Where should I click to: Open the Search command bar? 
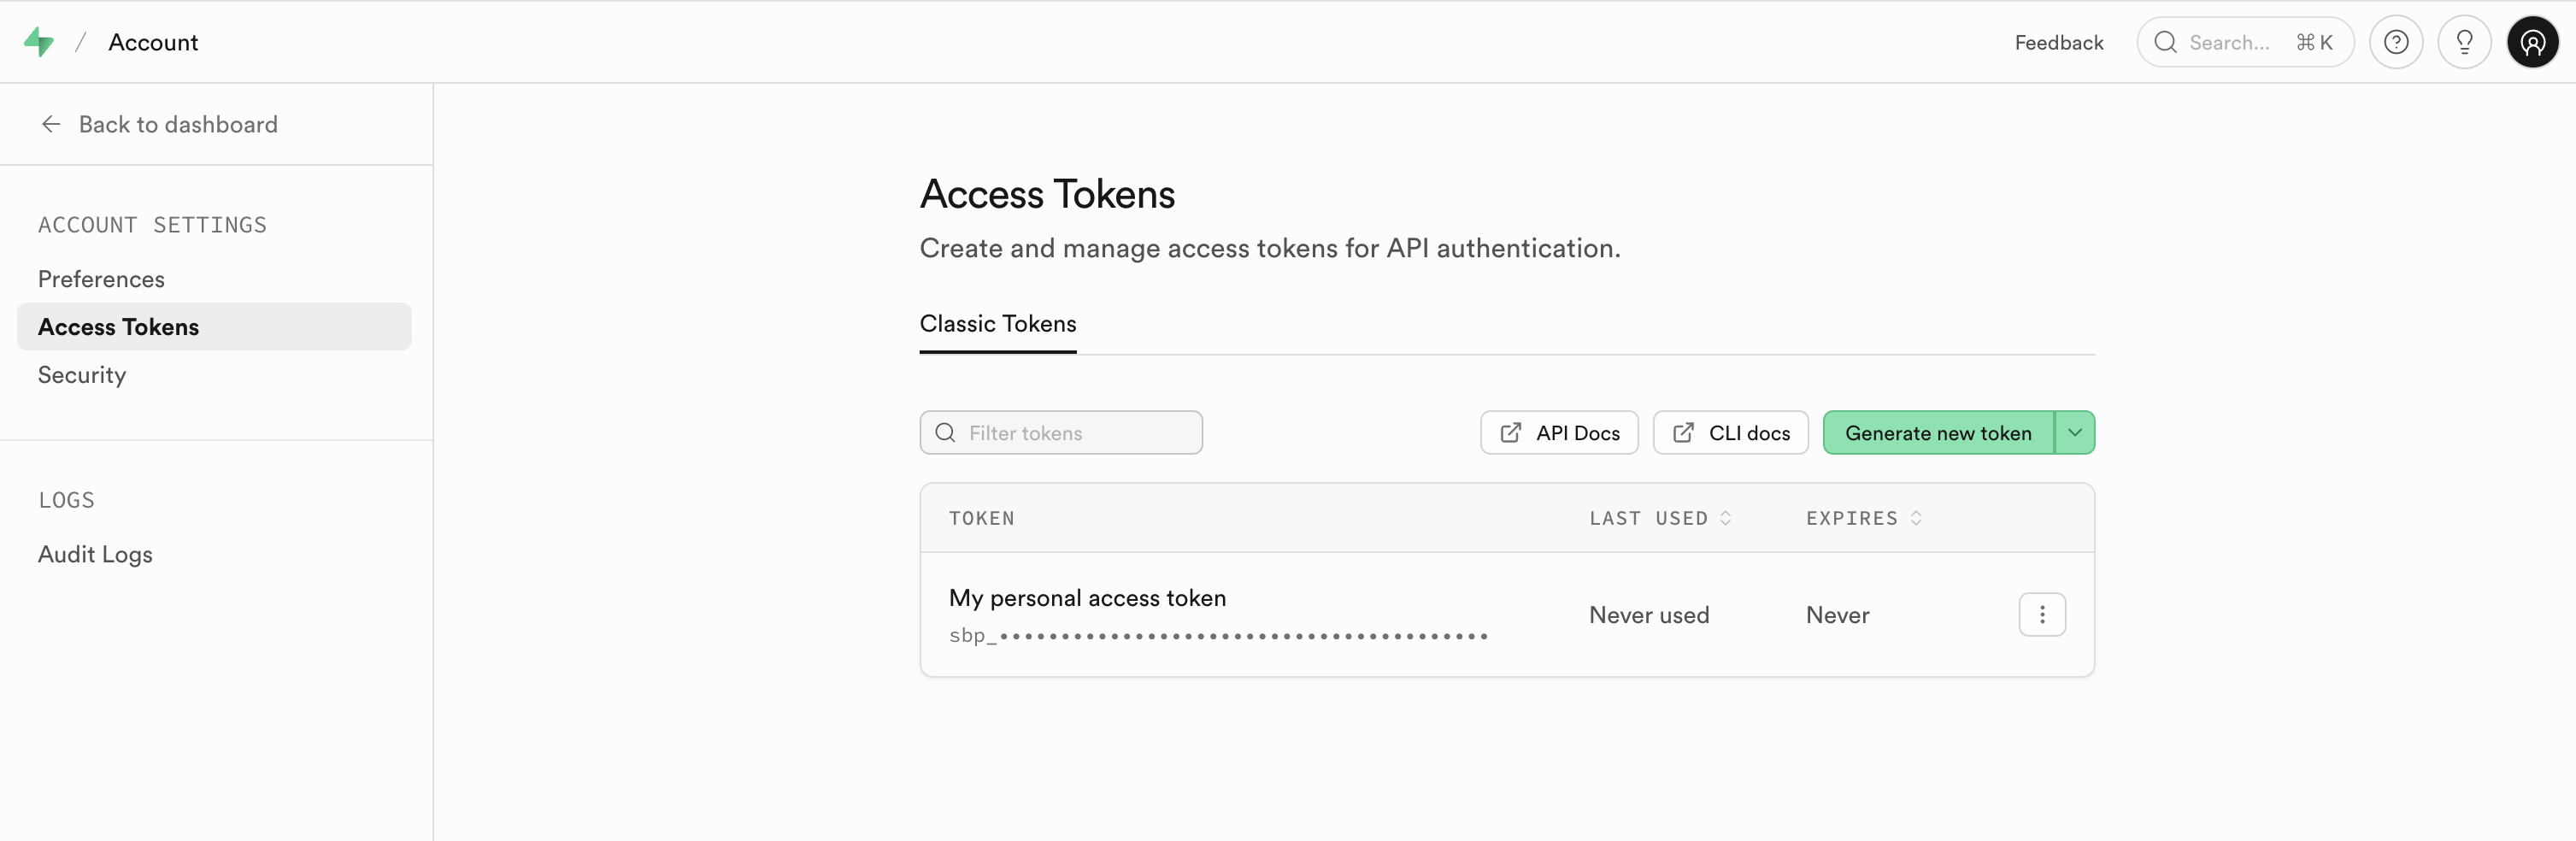pyautogui.click(x=2244, y=42)
